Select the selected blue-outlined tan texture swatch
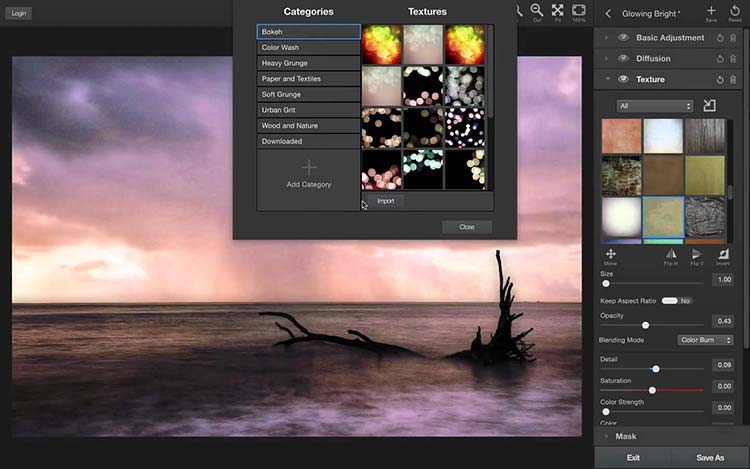 [663, 217]
